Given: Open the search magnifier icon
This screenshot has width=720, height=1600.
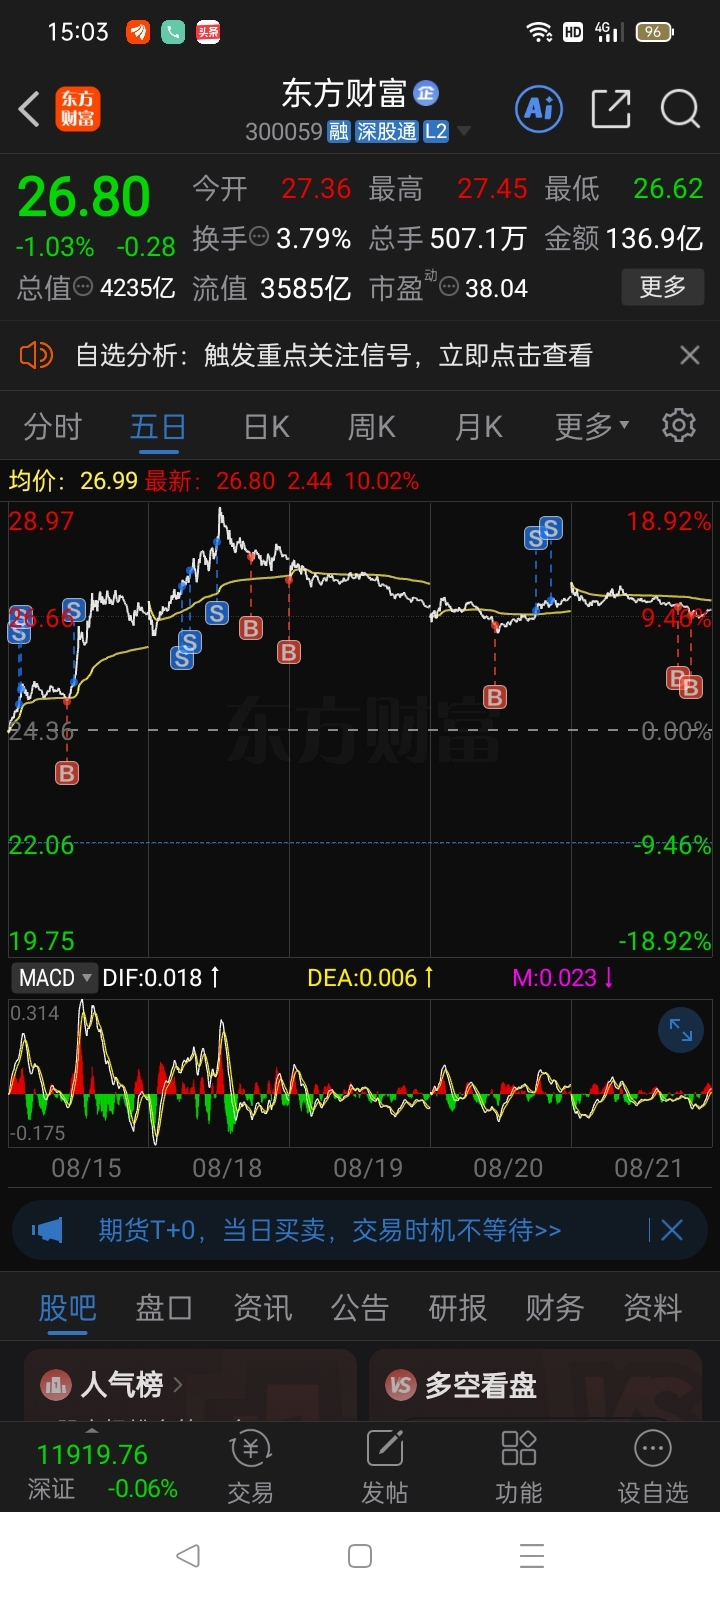Looking at the screenshot, I should click(x=680, y=108).
